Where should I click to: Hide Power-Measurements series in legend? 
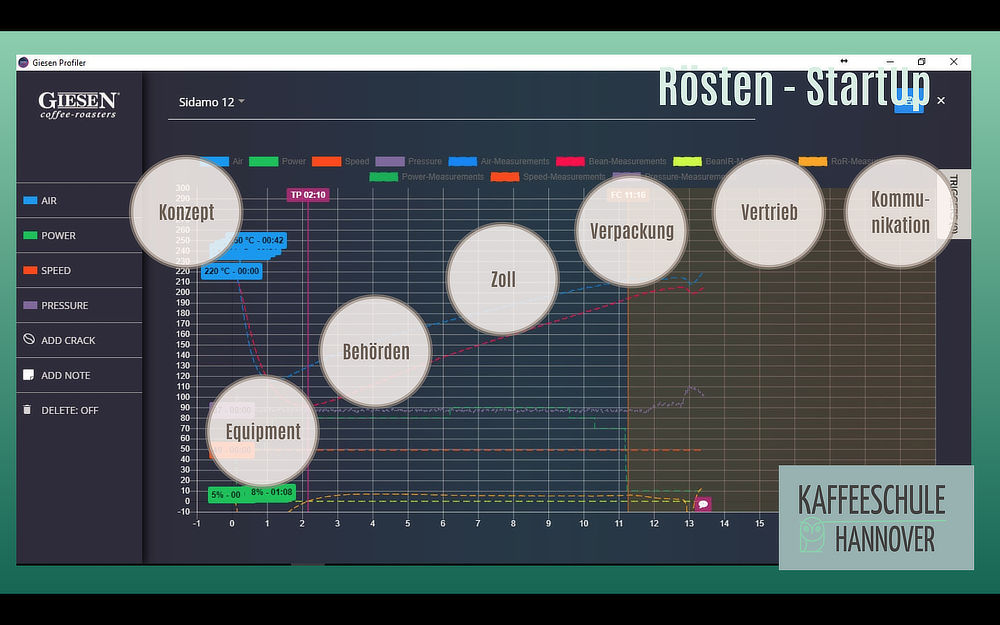(x=440, y=177)
